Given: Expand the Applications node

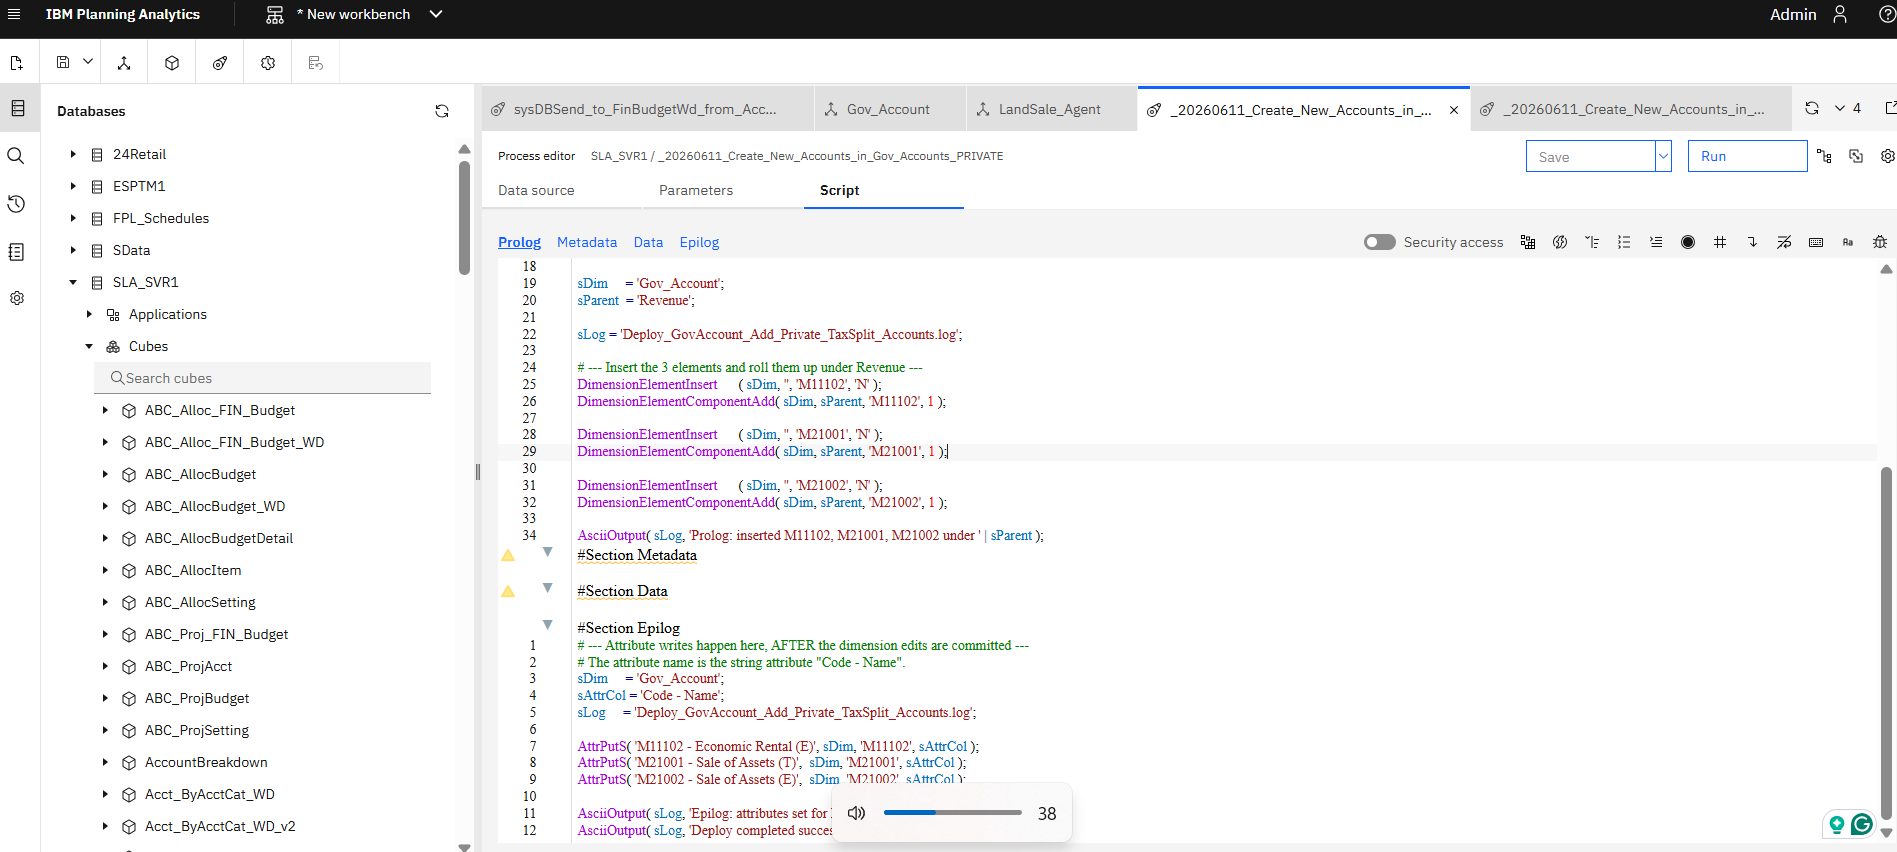Looking at the screenshot, I should click(89, 314).
